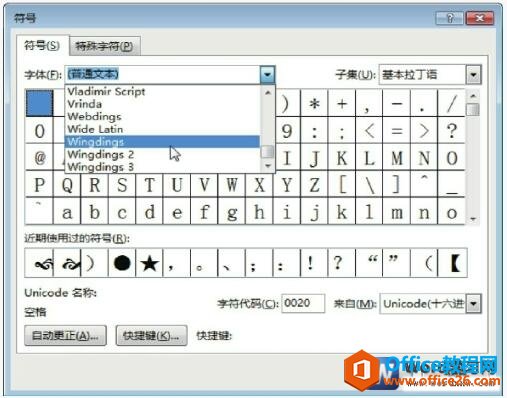Select the equals sign symbol
The image size is (507, 398).
(397, 131)
